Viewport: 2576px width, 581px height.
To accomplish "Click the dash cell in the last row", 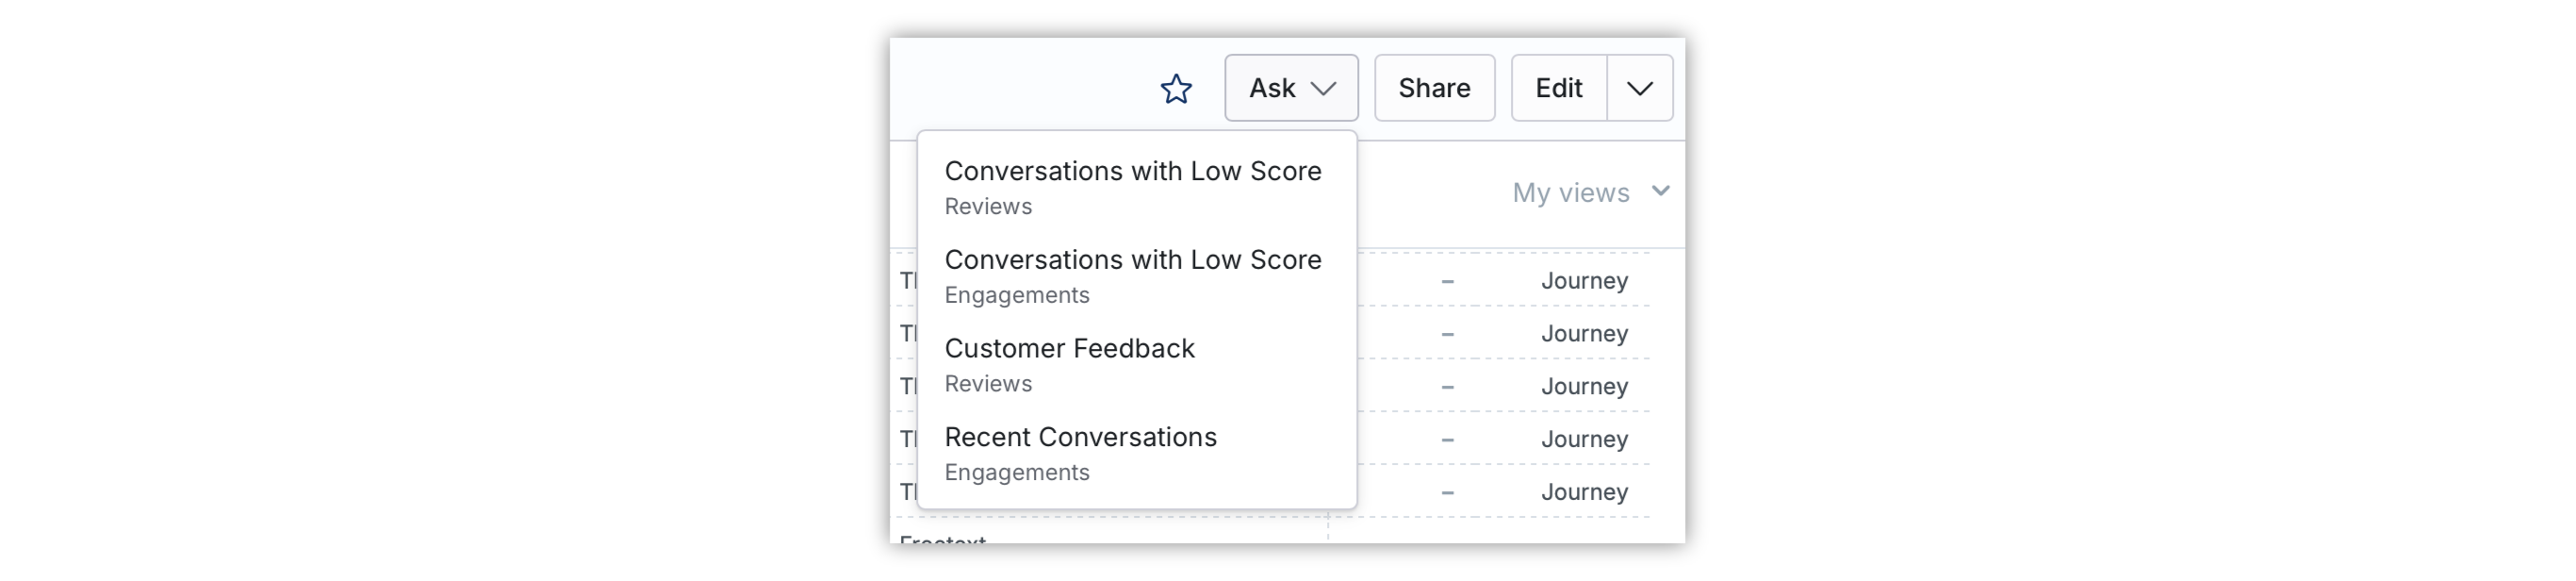I will (1446, 493).
